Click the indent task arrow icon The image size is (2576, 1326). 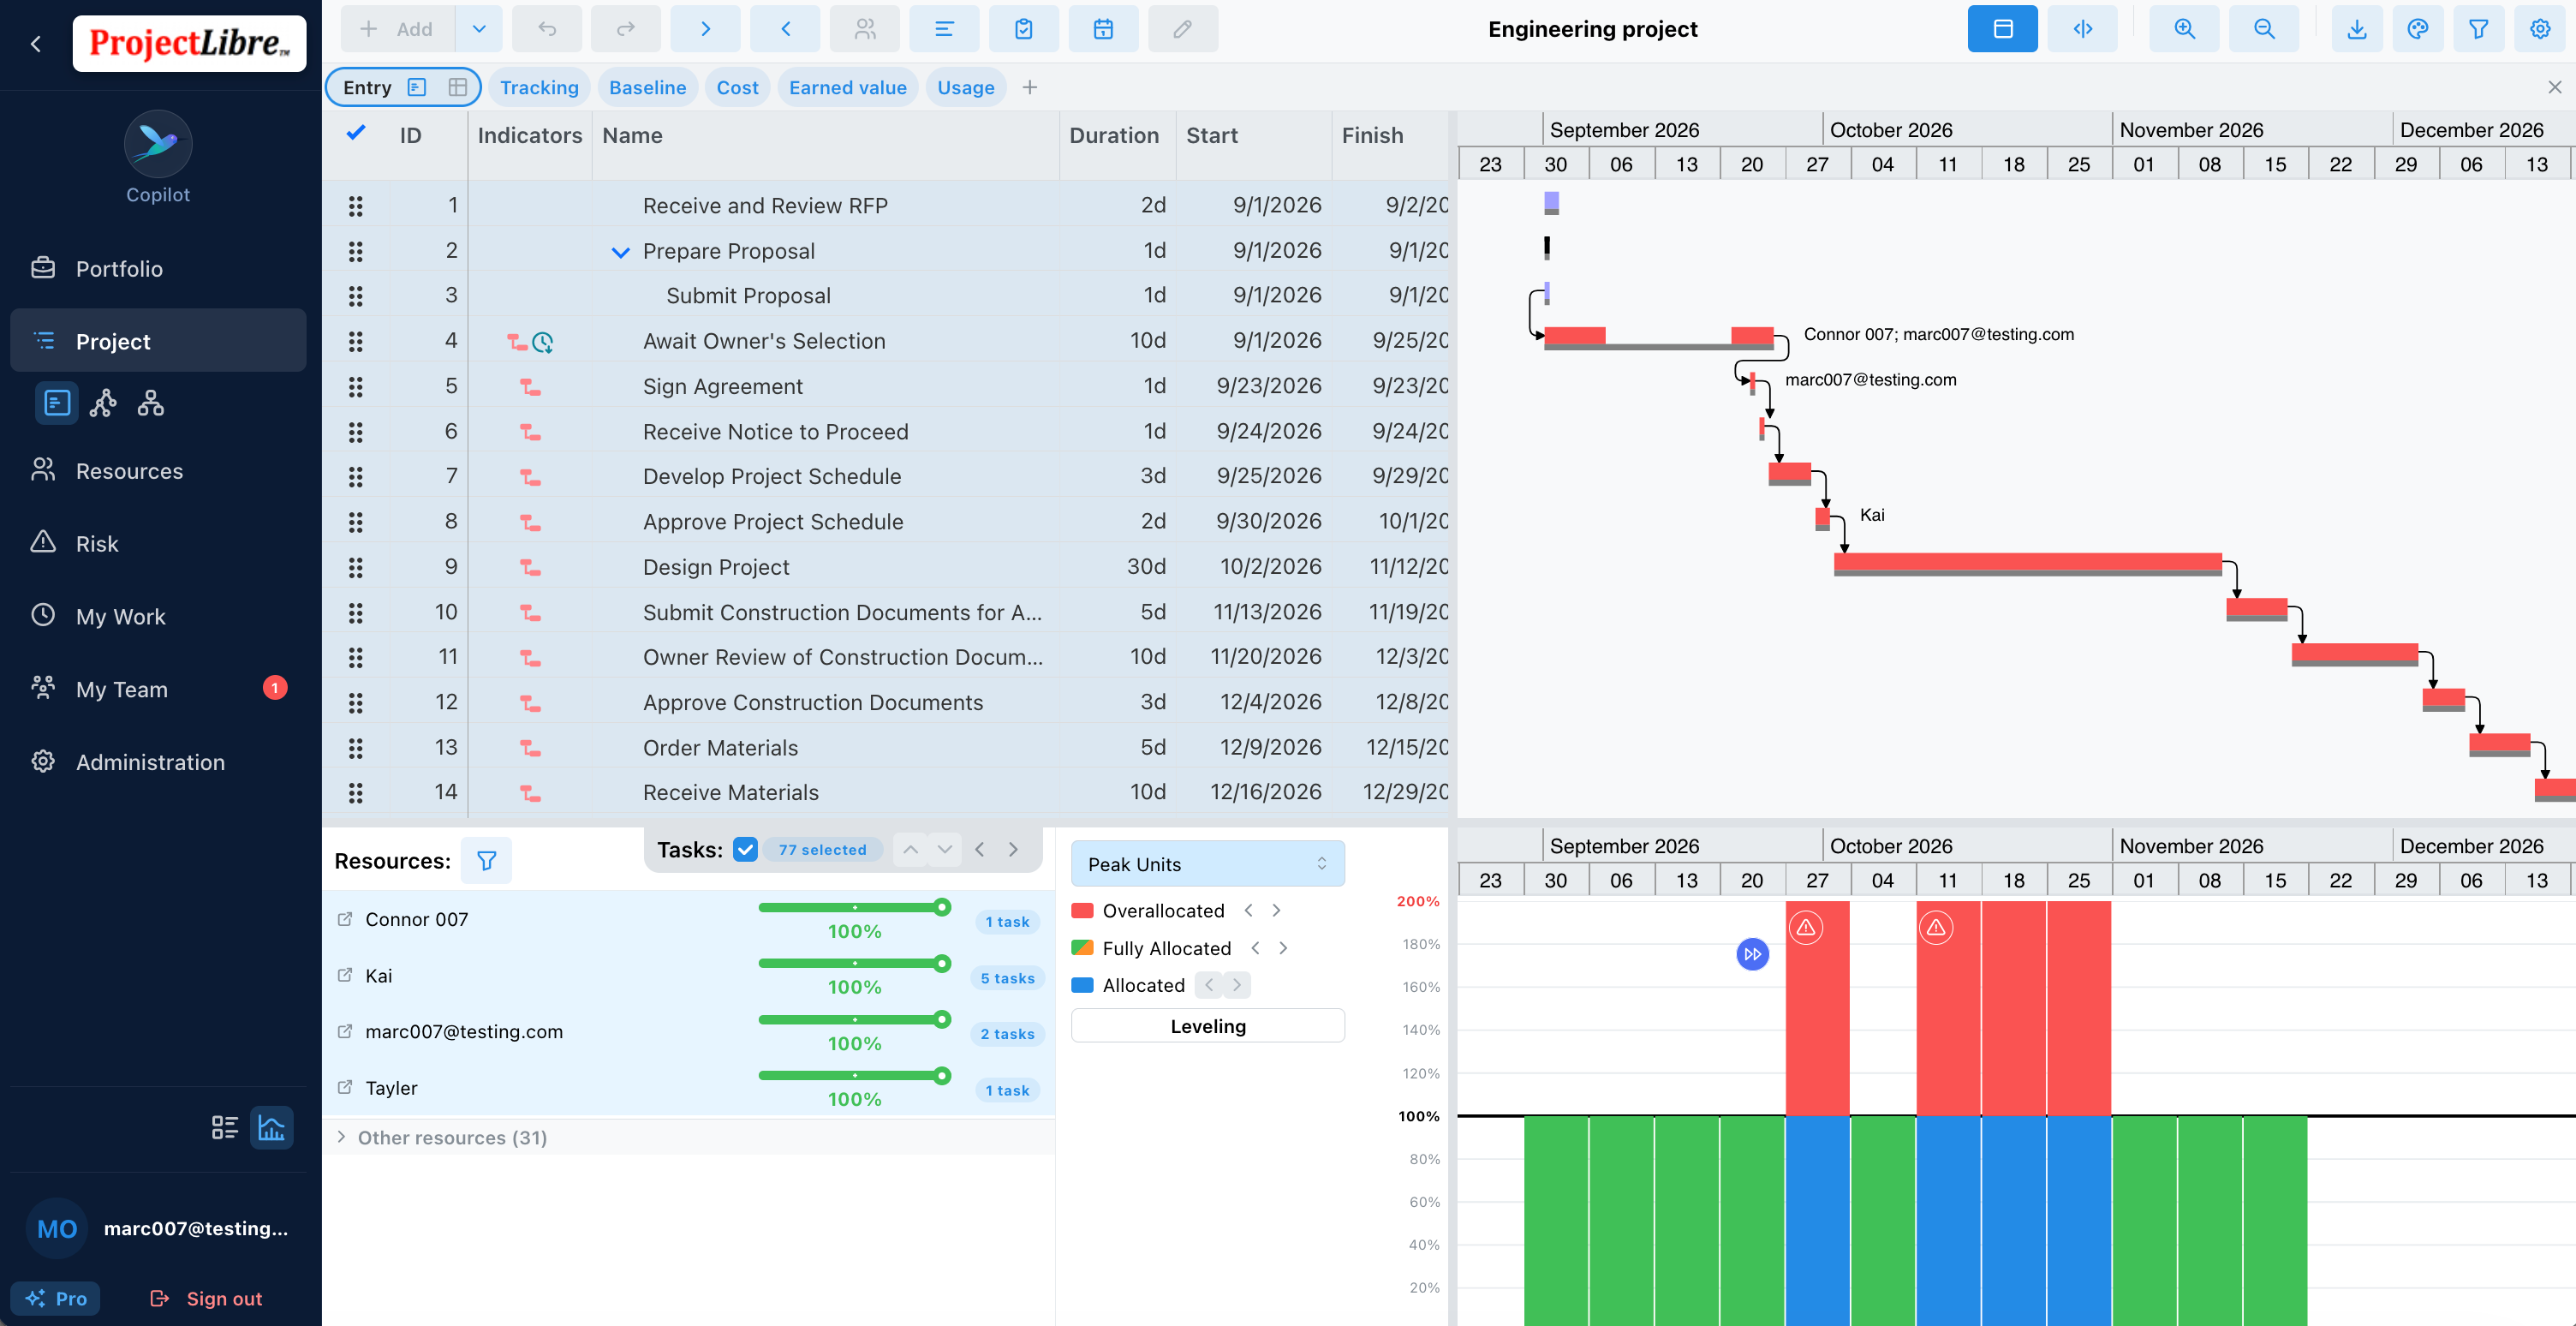coord(705,29)
